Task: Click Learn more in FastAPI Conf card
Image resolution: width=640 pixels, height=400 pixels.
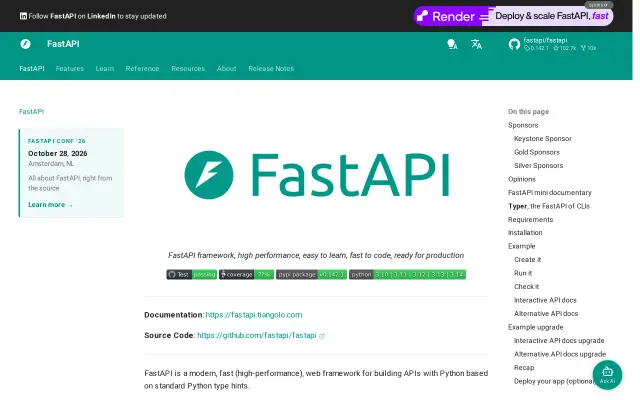Action: pos(50,204)
